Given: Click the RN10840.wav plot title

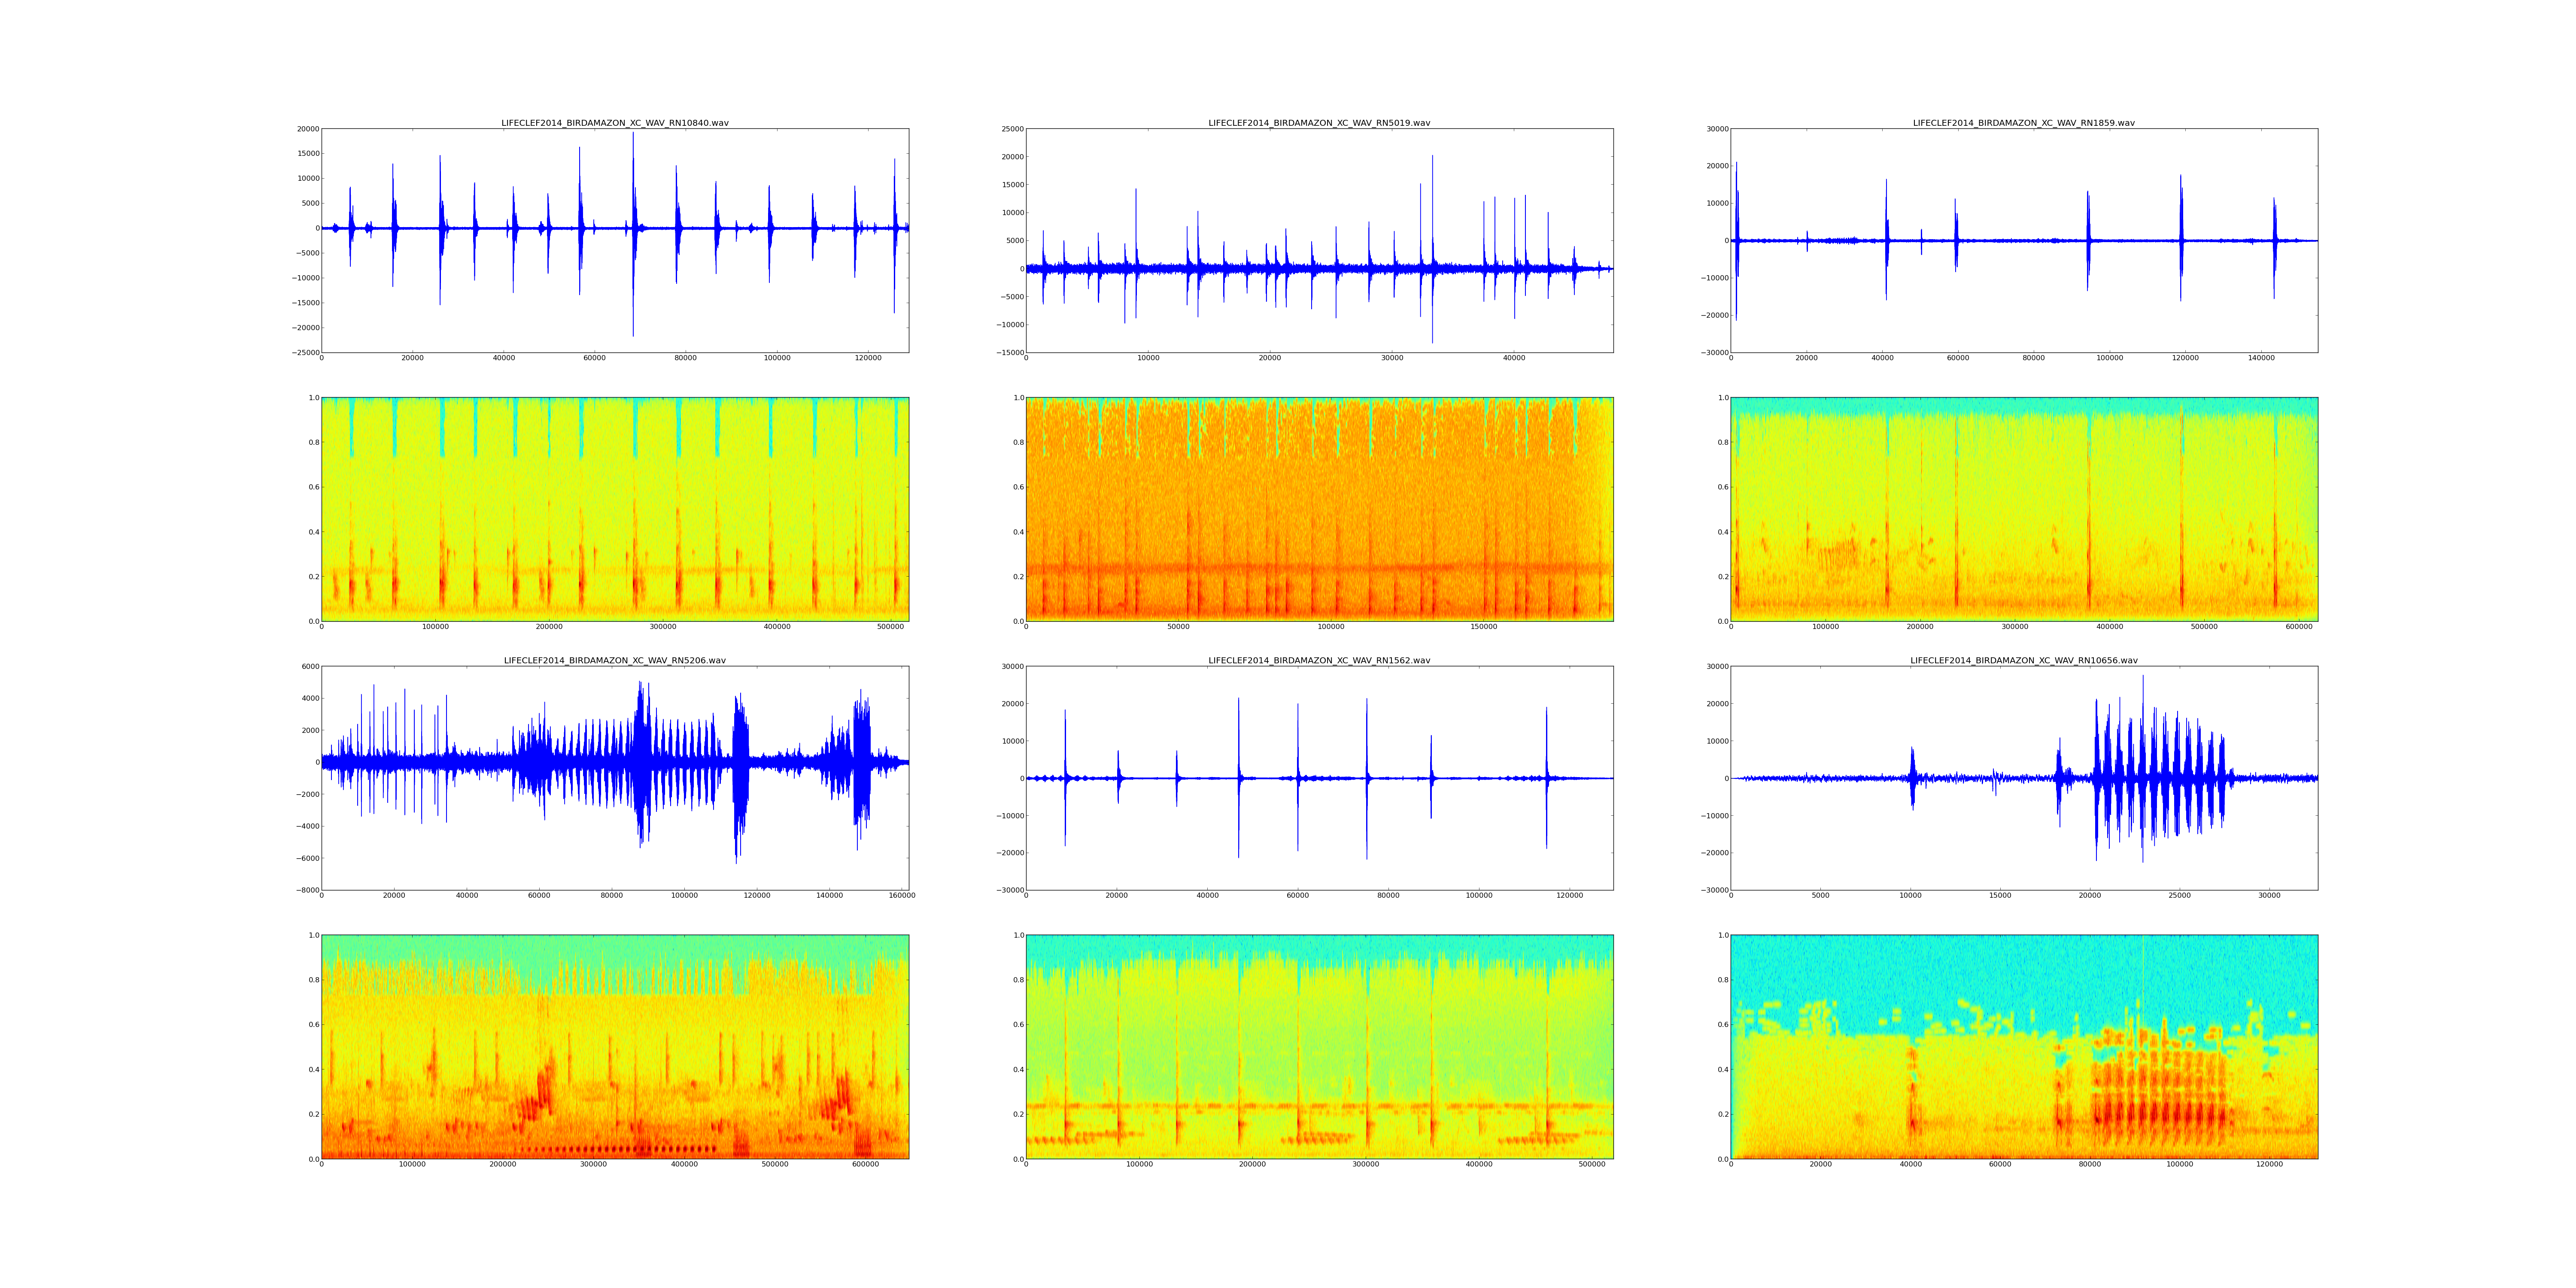Looking at the screenshot, I should point(614,123).
